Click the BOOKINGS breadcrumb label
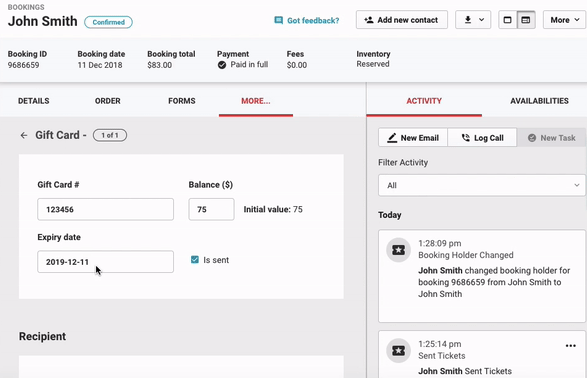 [26, 7]
